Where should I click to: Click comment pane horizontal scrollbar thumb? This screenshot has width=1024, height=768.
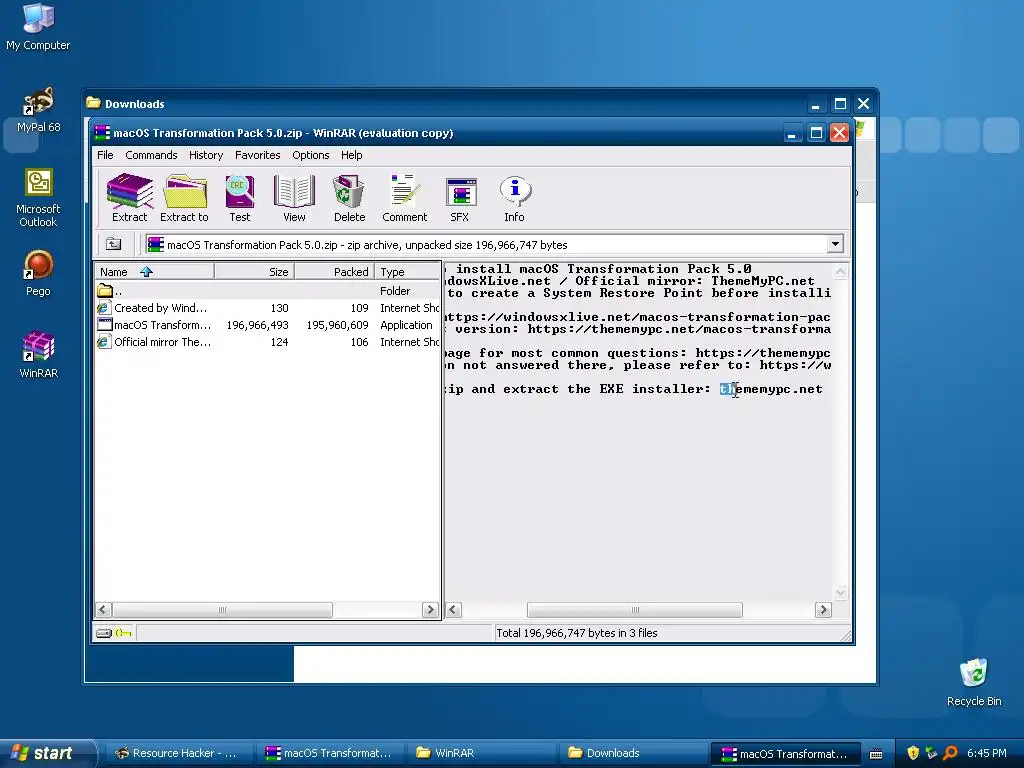click(x=635, y=610)
